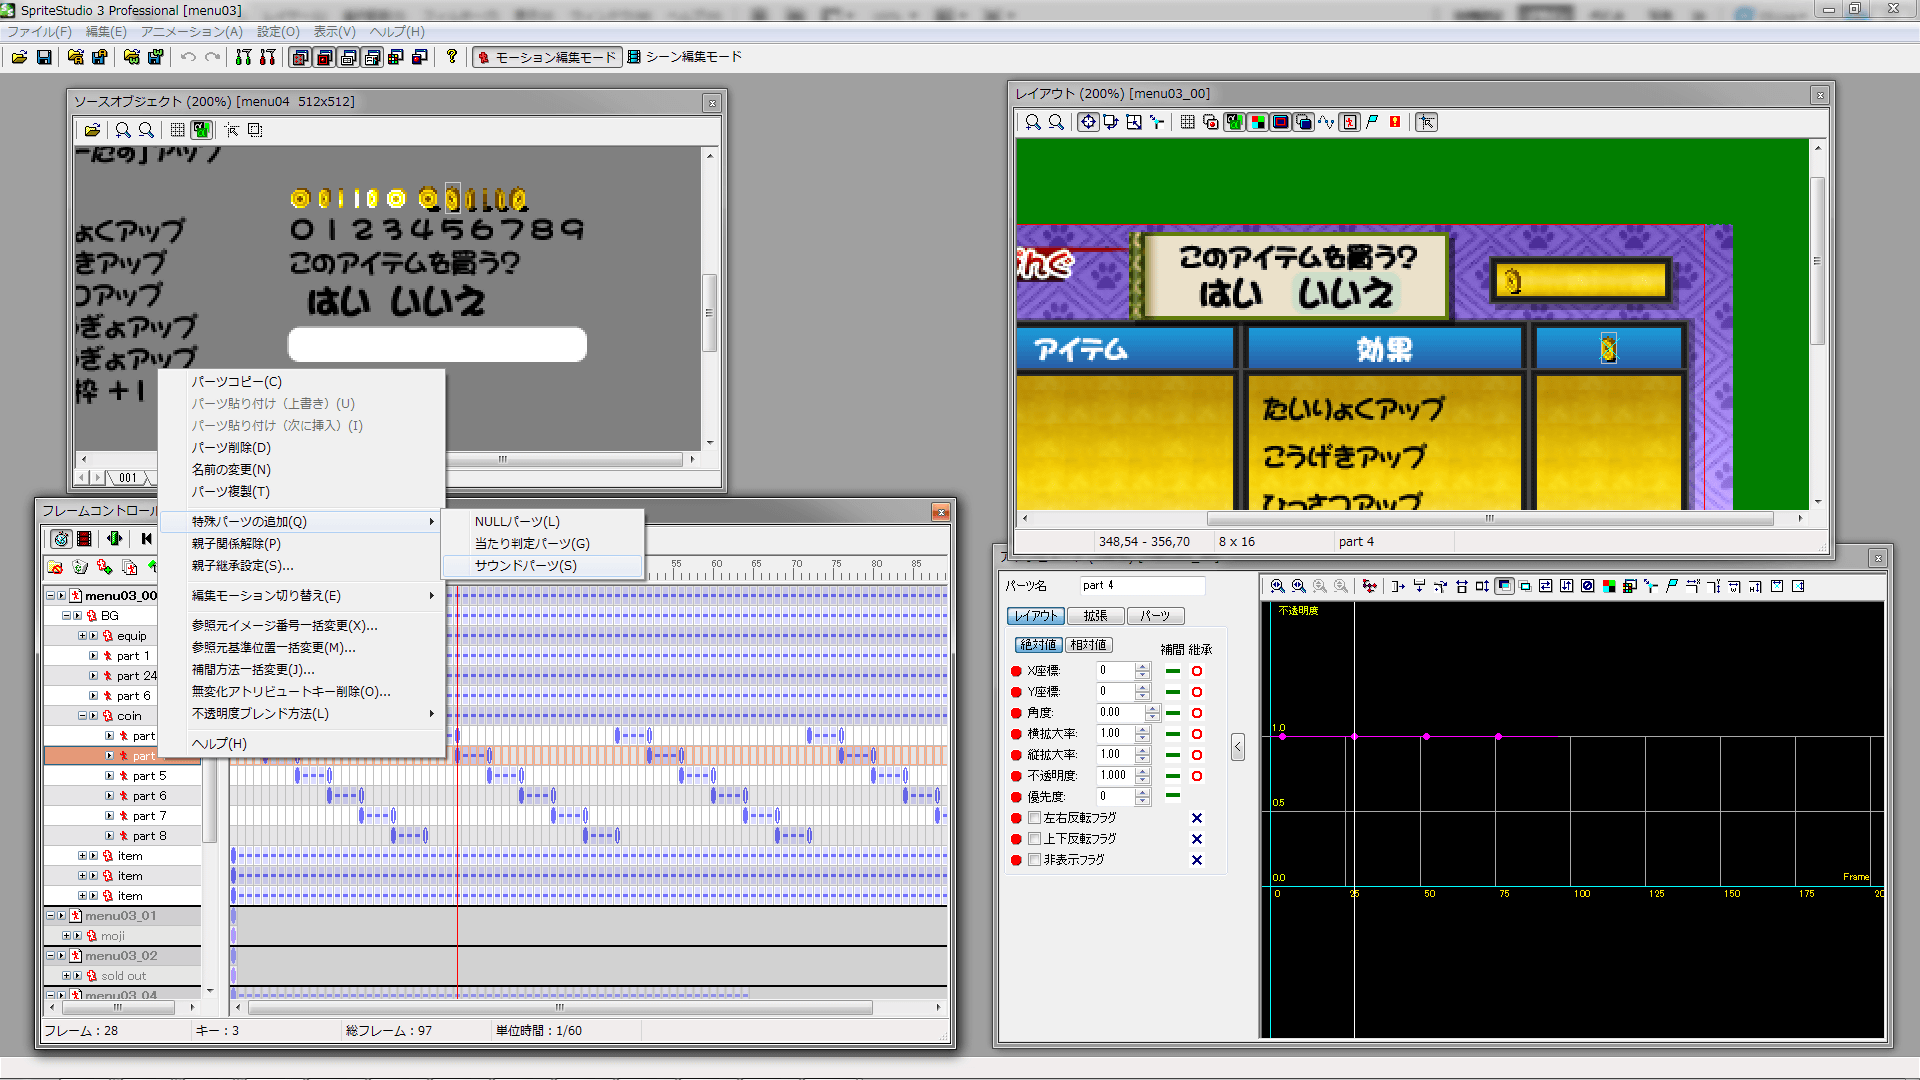
Task: Click the horizontal scrollbar thumb in Layout window
Action: pyautogui.click(x=1490, y=518)
